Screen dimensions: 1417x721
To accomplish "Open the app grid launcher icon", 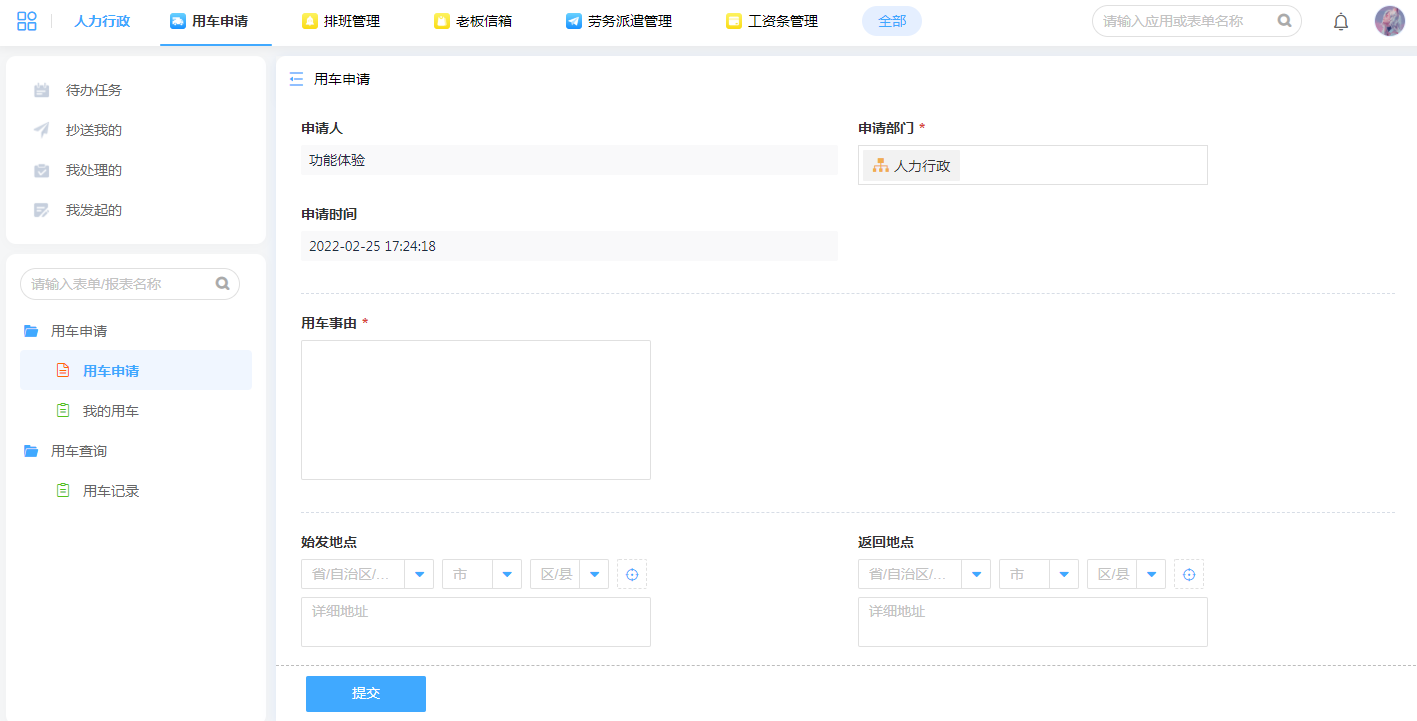I will [x=27, y=21].
